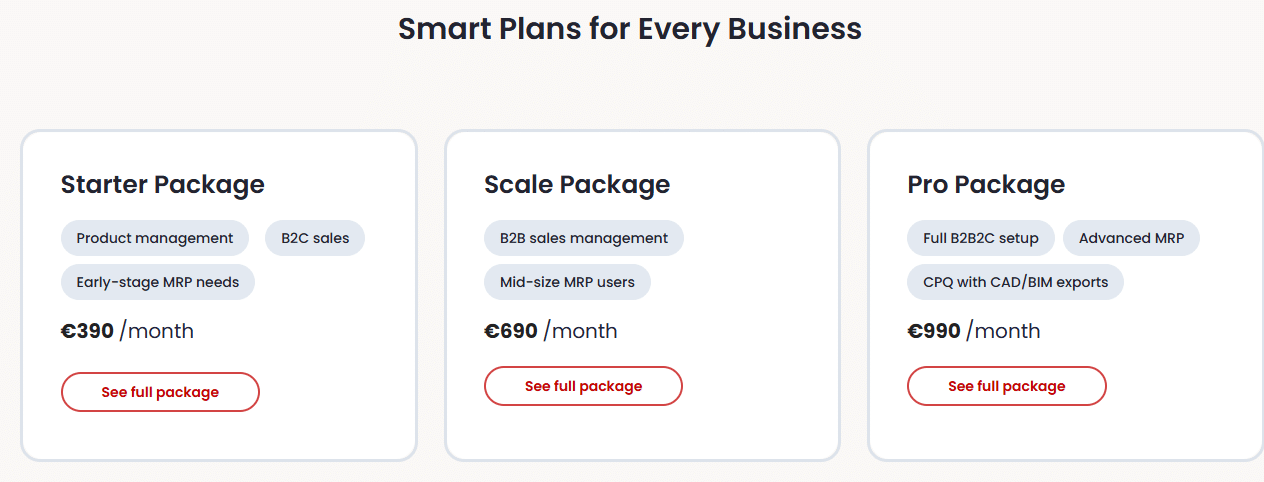Select the Product management tag
Screen dimensions: 1264x482
pyautogui.click(x=155, y=238)
